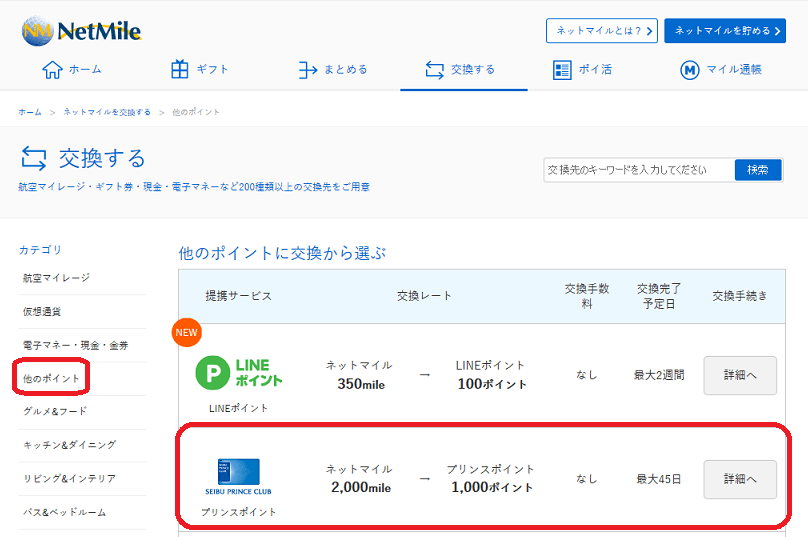Click ネットマイルを貯める button
Image resolution: width=808 pixels, height=537 pixels.
pos(725,31)
